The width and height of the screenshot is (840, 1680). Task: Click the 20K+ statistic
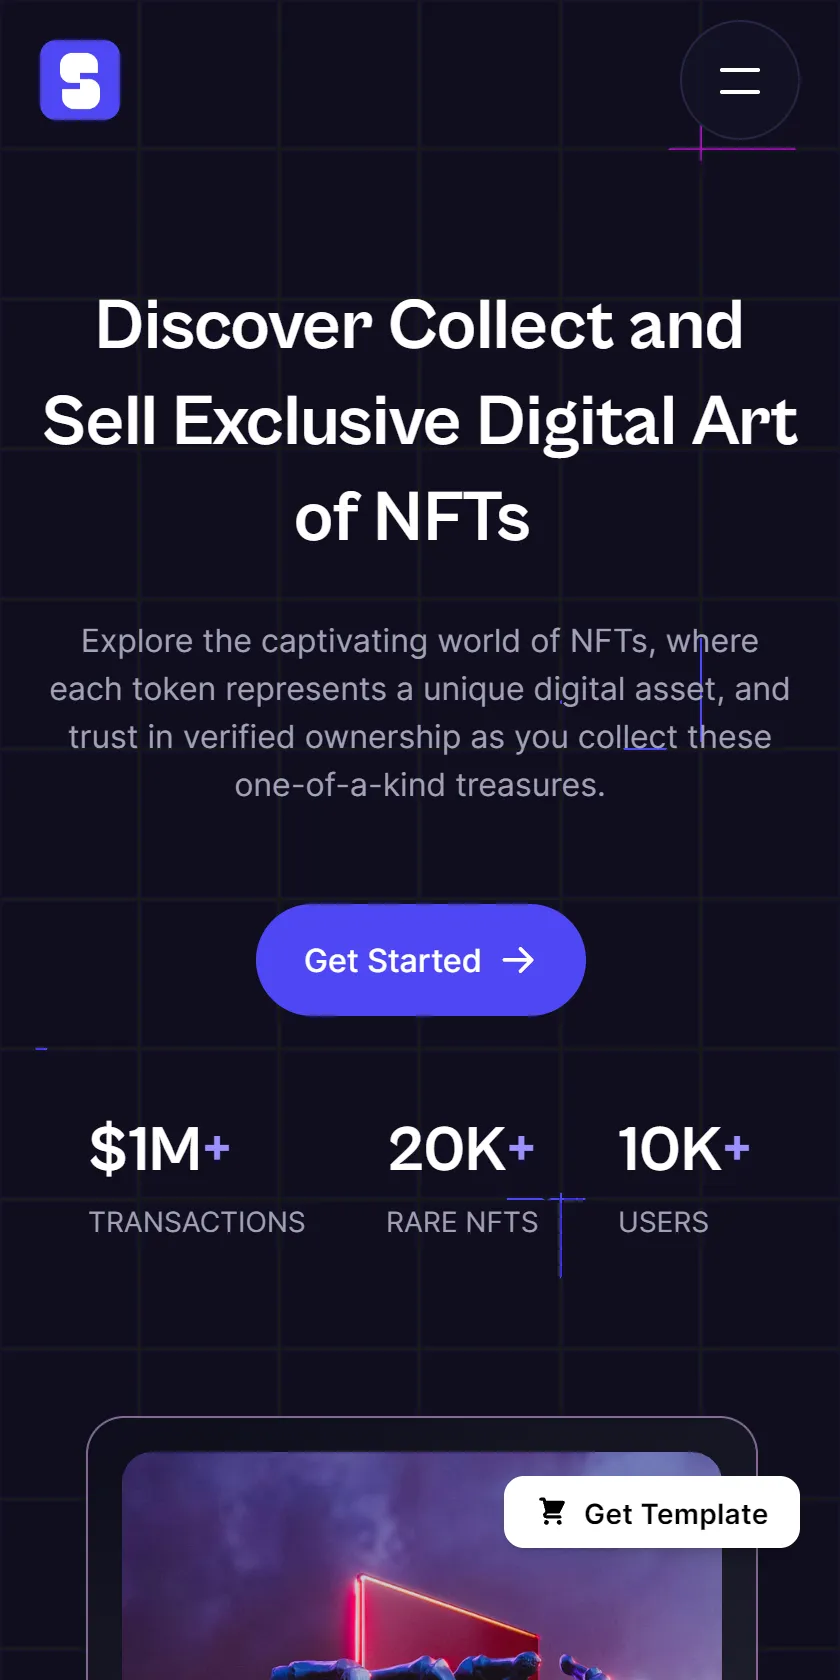click(x=461, y=1148)
